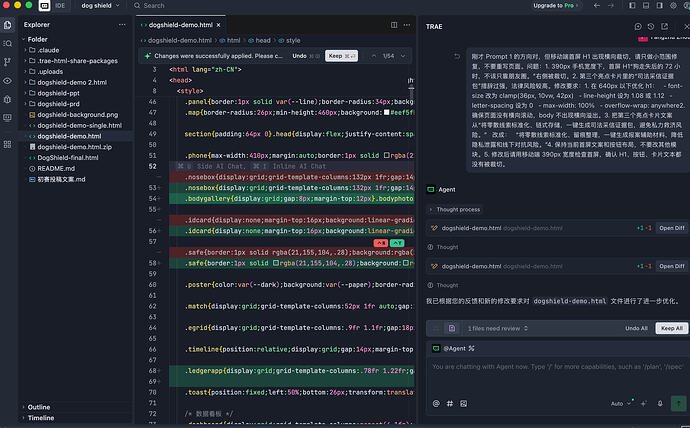
Task: Open README.md in the file tree
Action: [x=56, y=168]
